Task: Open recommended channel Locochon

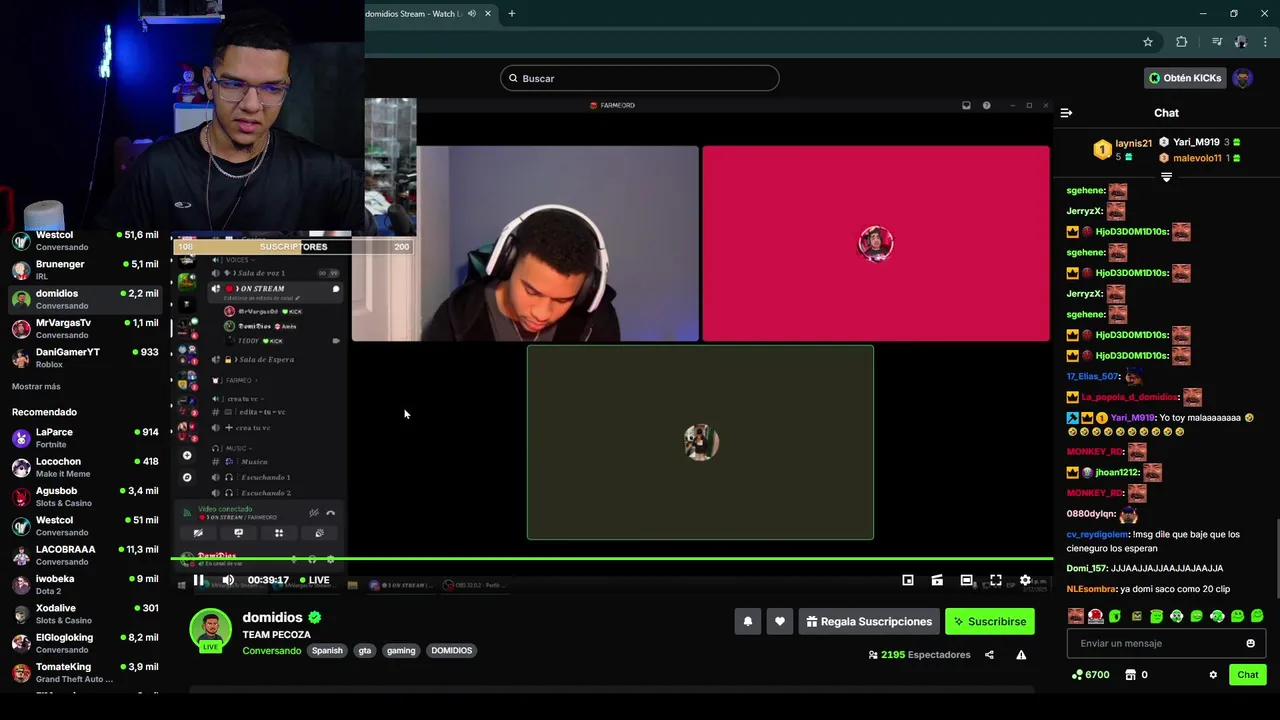Action: point(85,467)
